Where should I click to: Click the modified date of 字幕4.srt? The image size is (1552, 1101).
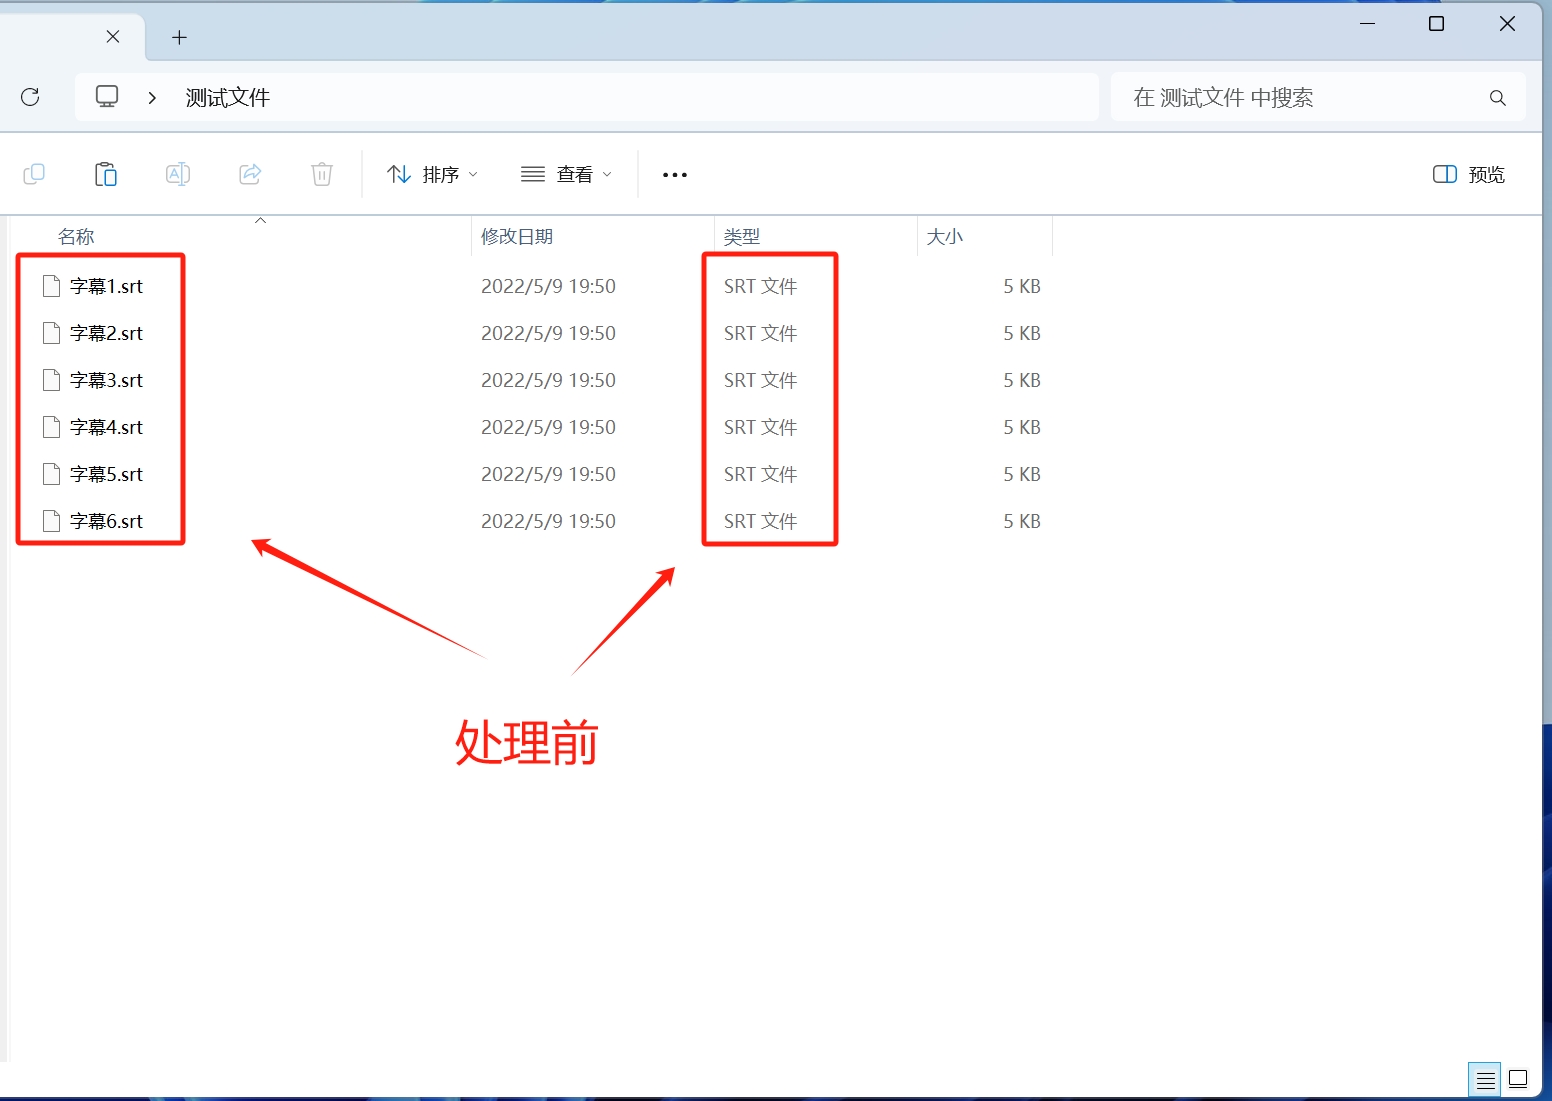click(x=548, y=427)
